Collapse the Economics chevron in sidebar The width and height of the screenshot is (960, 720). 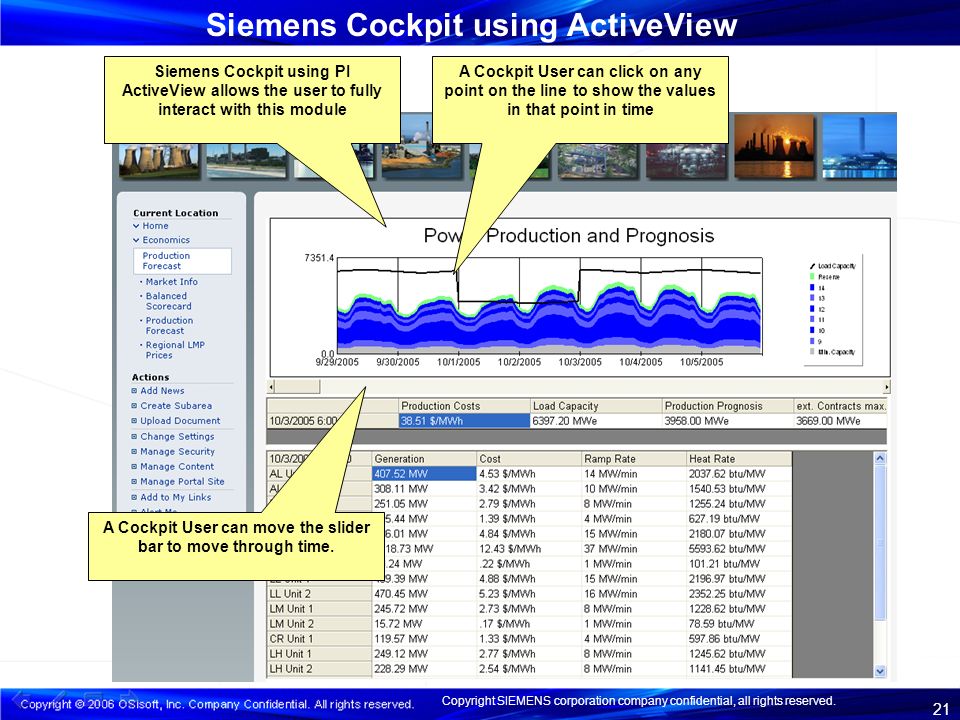(x=136, y=240)
